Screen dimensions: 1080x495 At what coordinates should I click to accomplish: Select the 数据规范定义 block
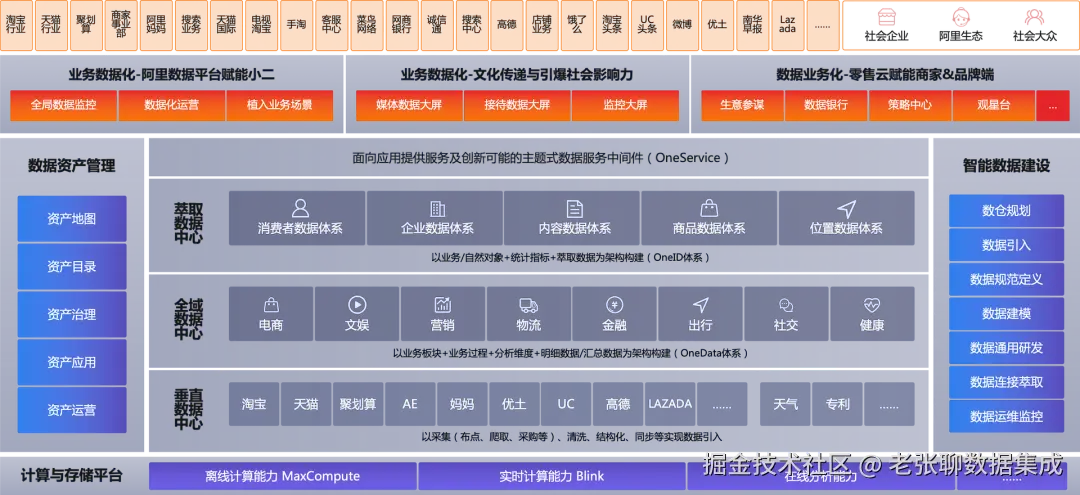[x=1006, y=280]
